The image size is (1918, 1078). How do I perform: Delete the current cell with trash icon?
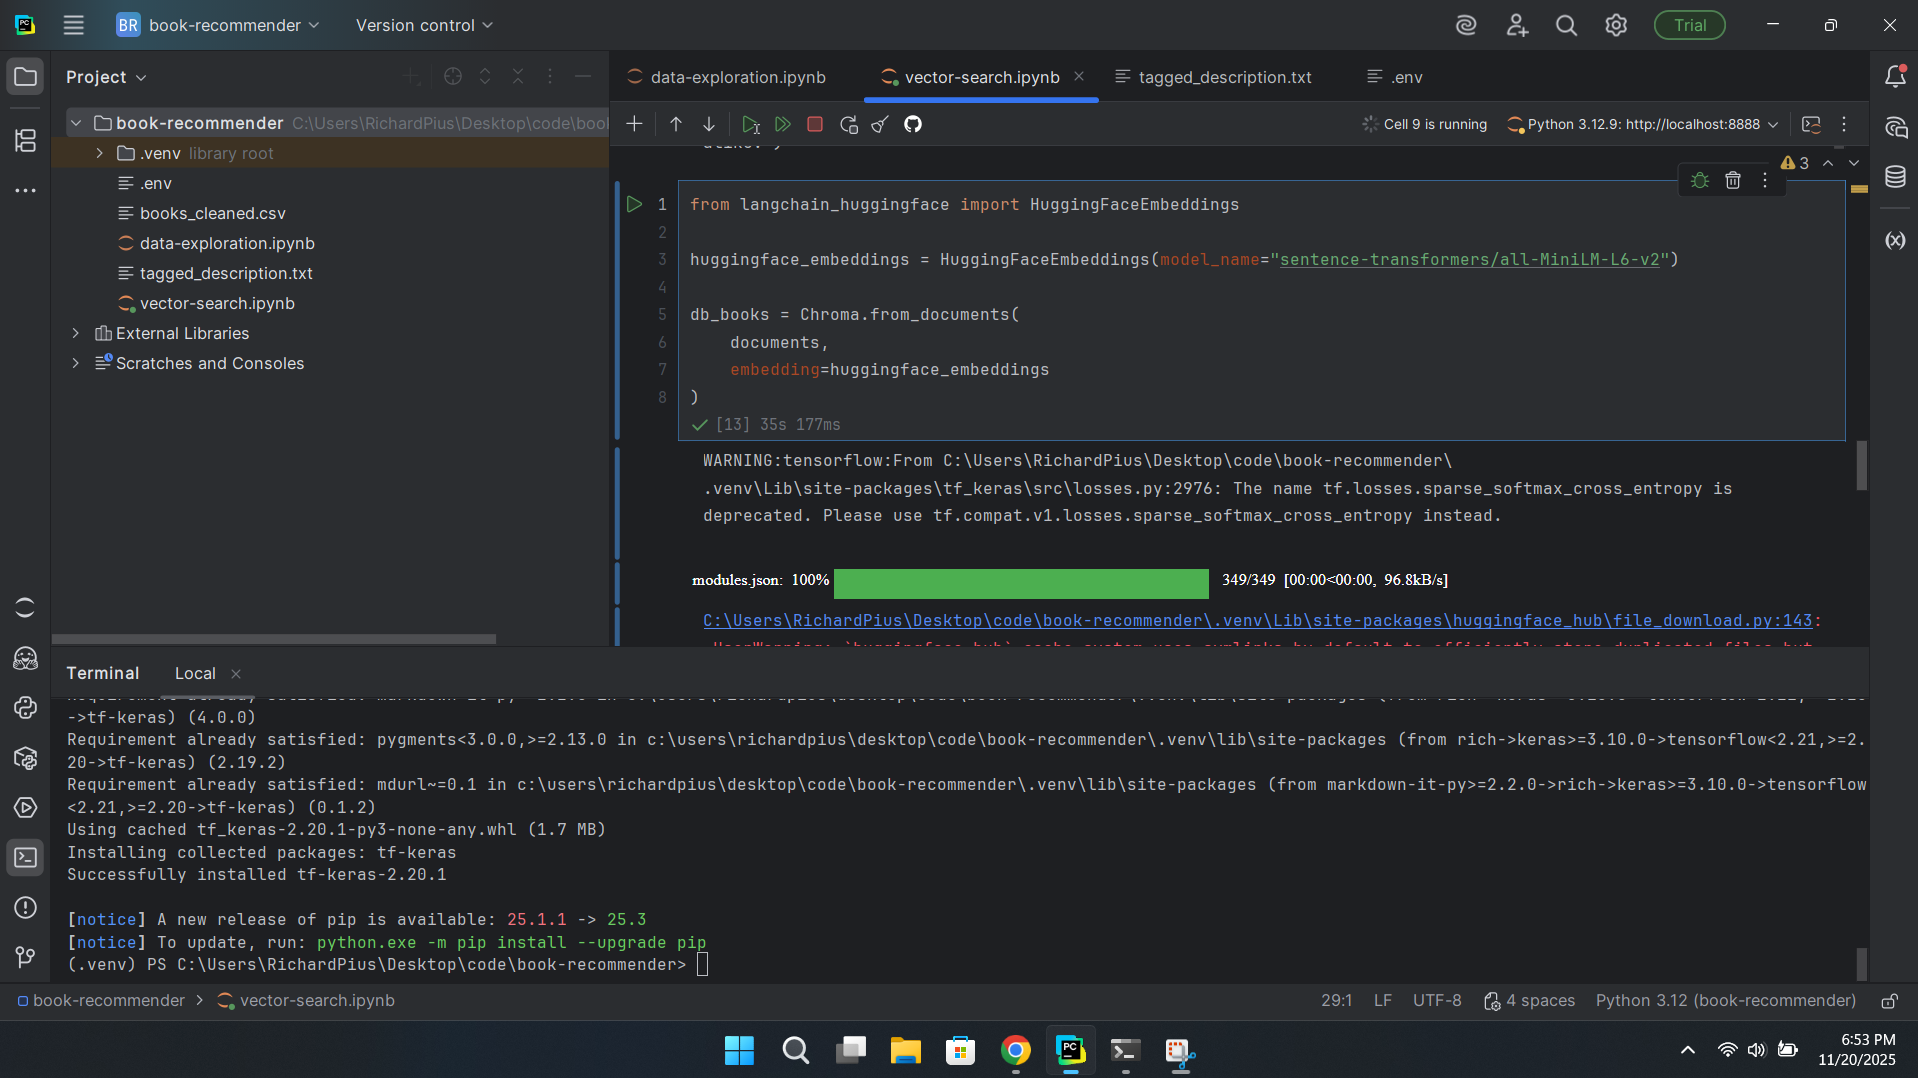click(x=1733, y=180)
